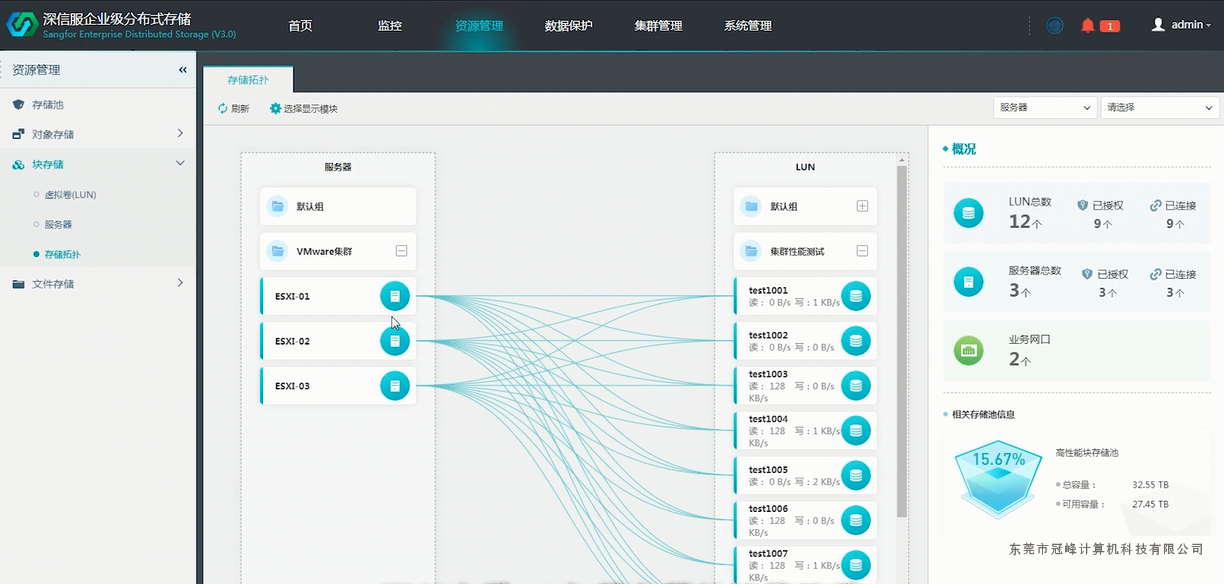Click the LUN list vertical scrollbar
The height and width of the screenshot is (584, 1224).
click(x=902, y=340)
